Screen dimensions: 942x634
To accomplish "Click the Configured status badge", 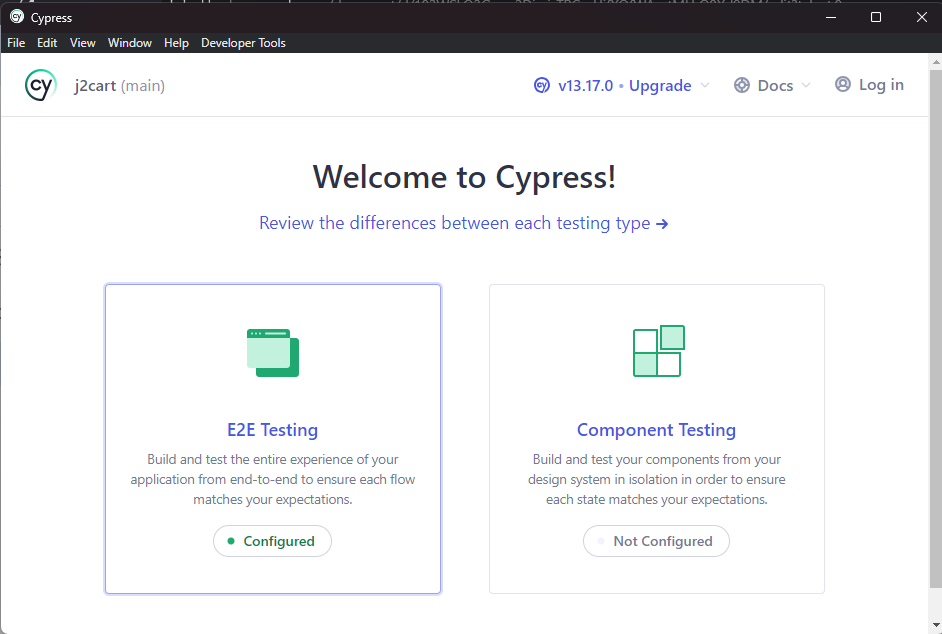I will click(x=272, y=541).
